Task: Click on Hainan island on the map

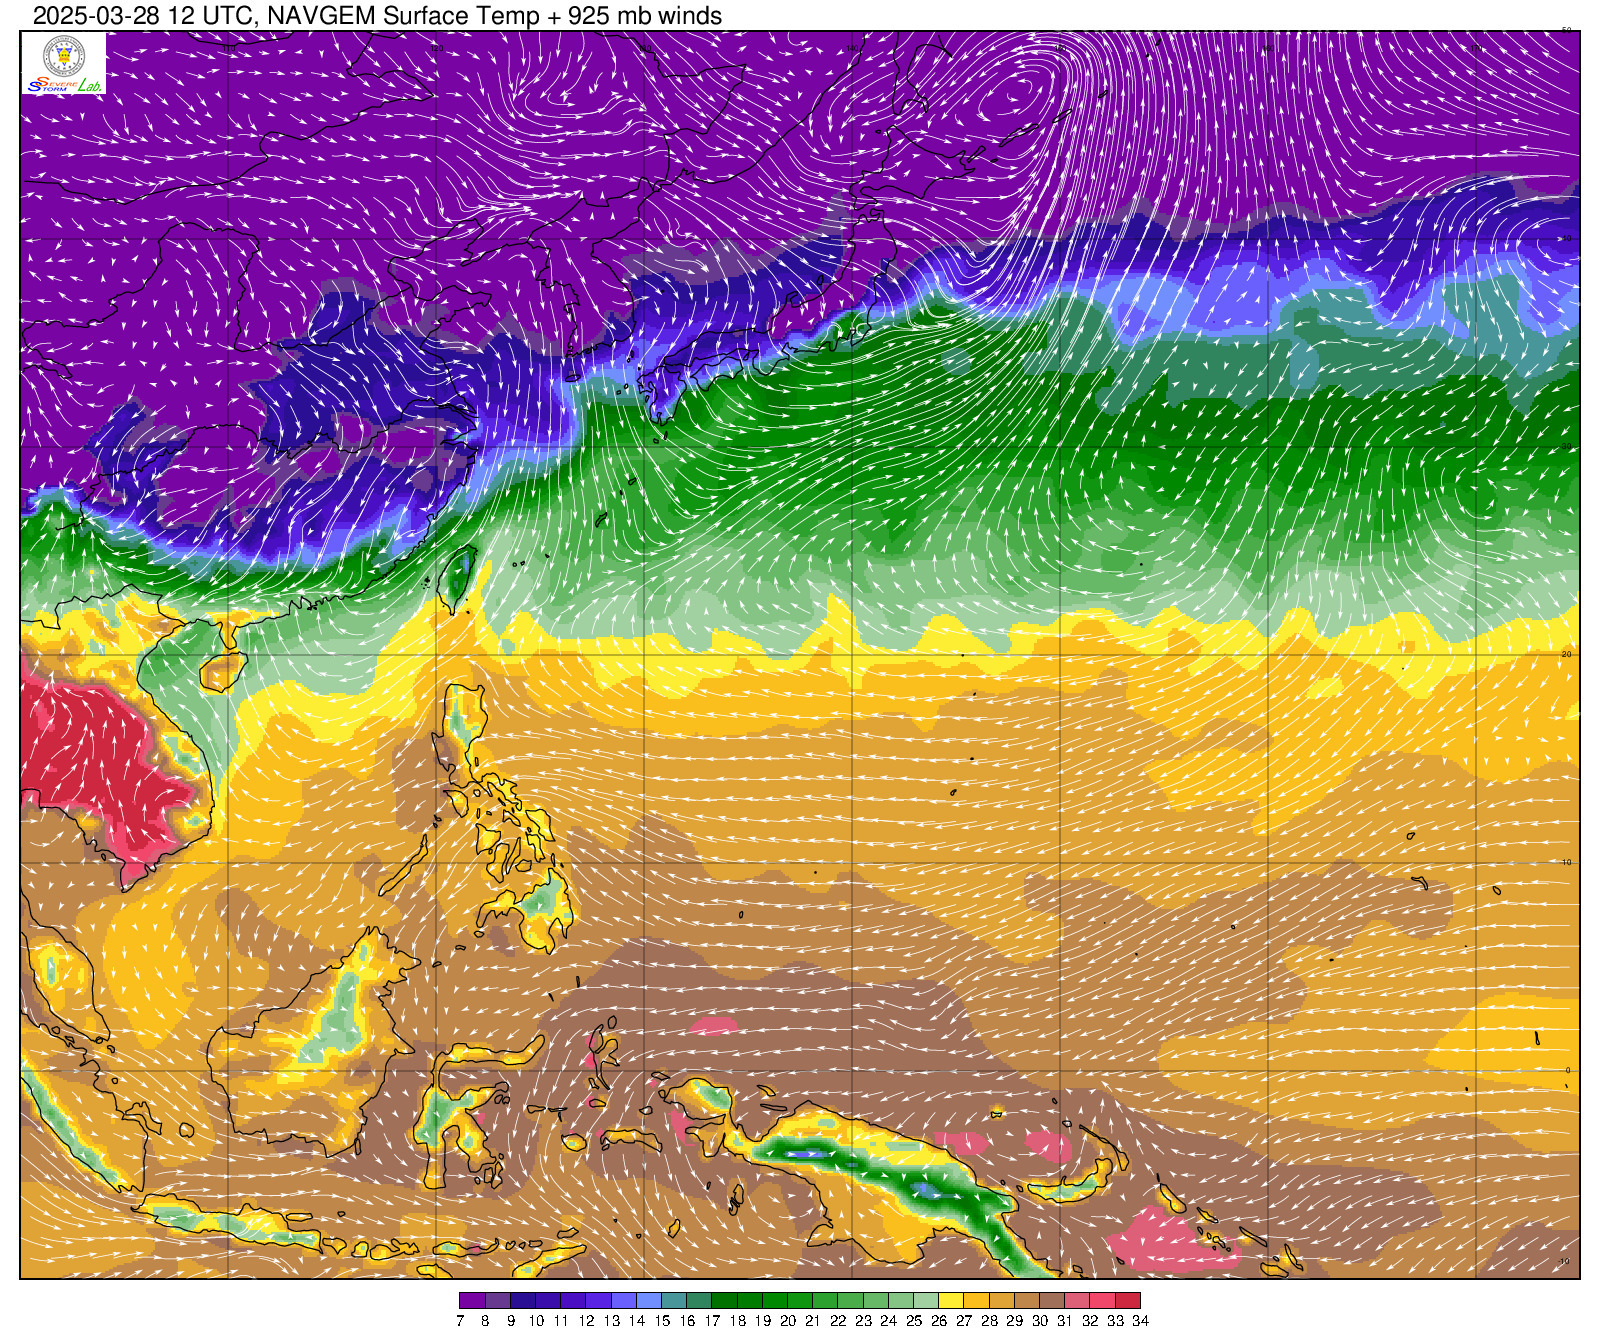Action: (223, 671)
